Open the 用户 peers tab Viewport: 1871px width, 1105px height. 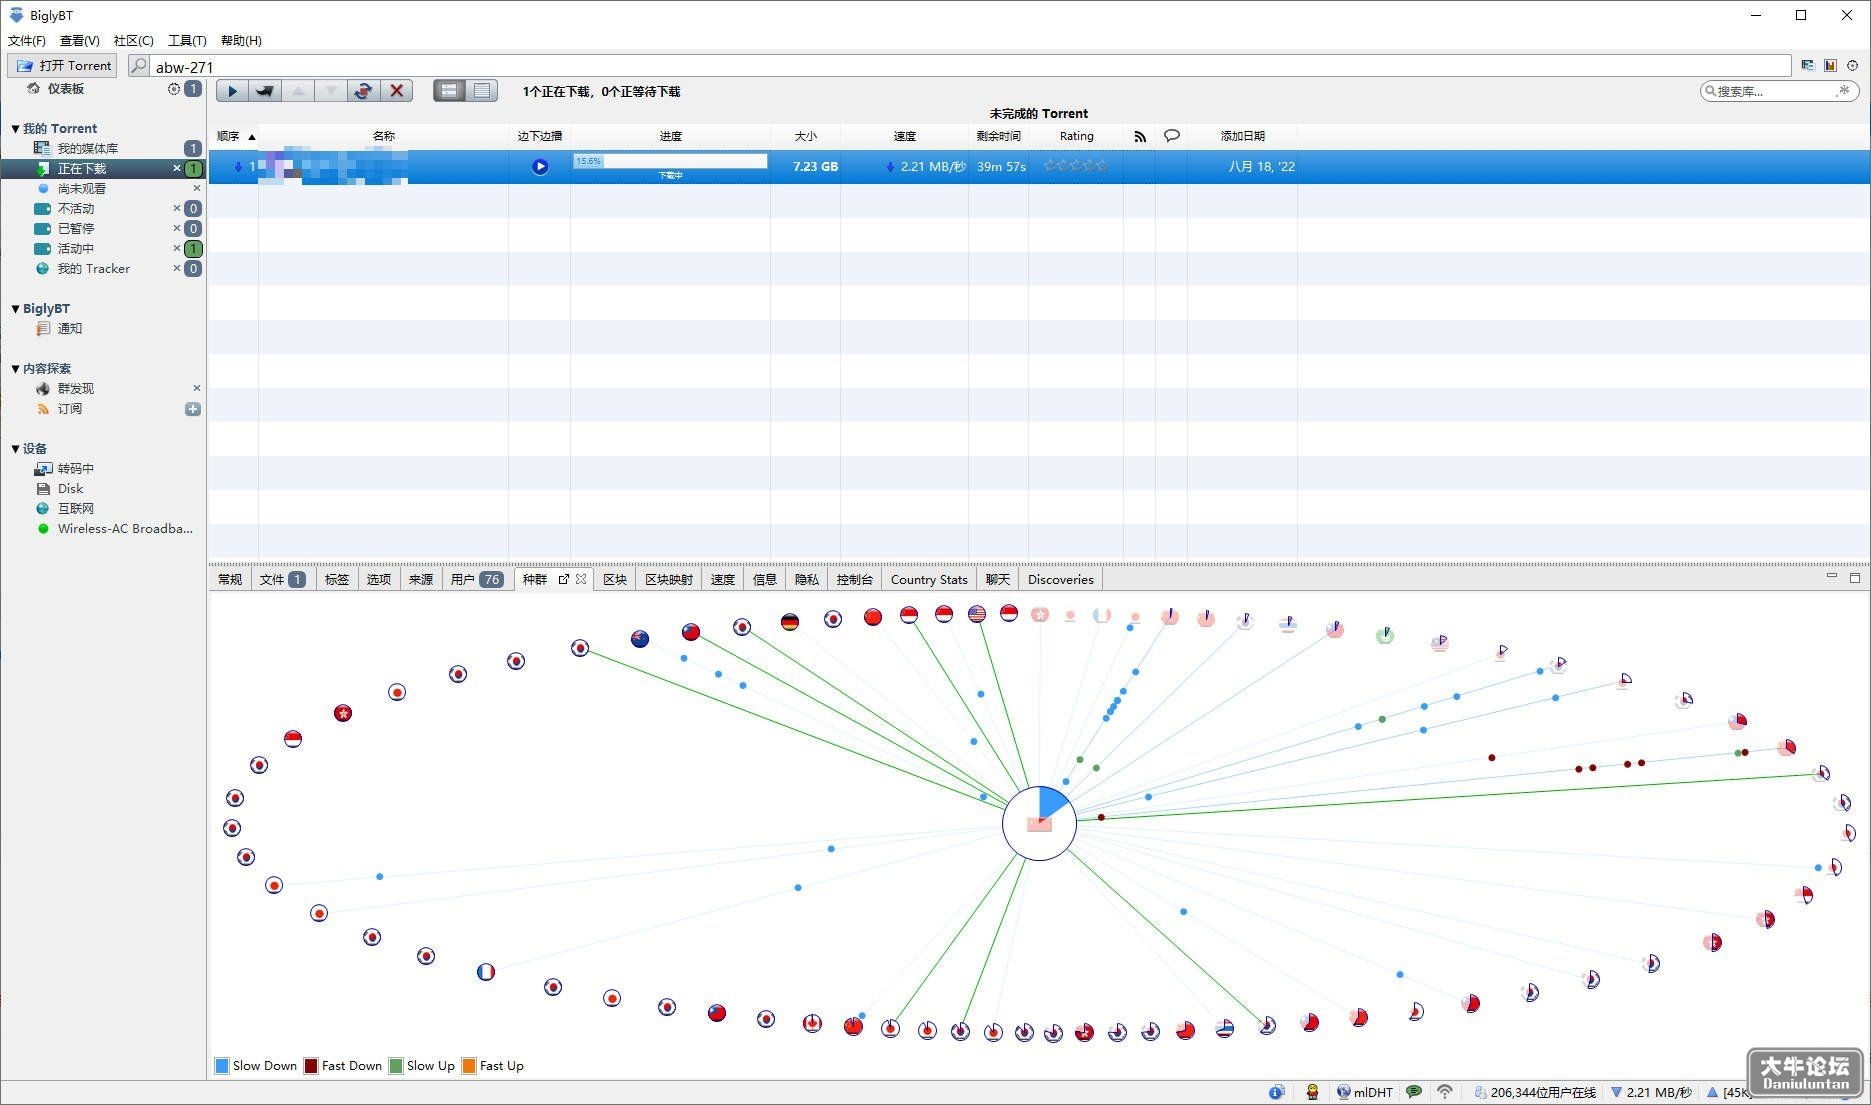pyautogui.click(x=475, y=579)
